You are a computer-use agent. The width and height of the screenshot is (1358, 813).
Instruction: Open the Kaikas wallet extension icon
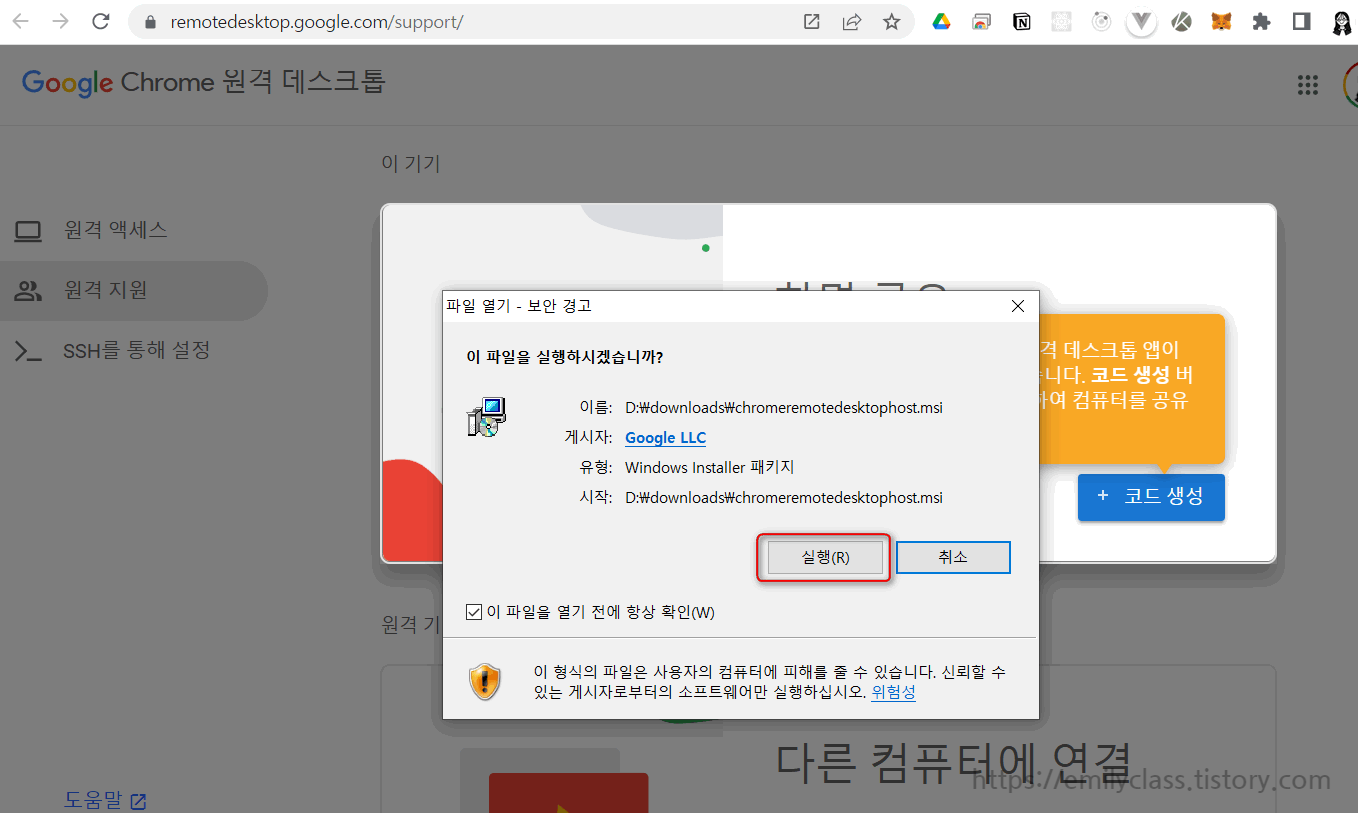(1181, 22)
